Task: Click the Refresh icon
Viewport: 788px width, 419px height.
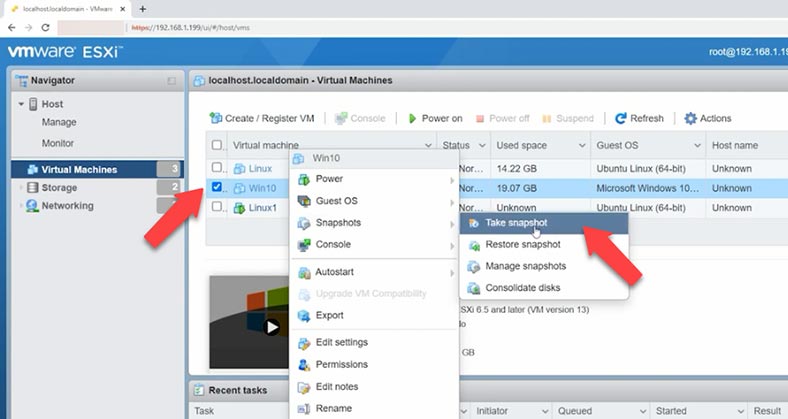Action: [621, 118]
